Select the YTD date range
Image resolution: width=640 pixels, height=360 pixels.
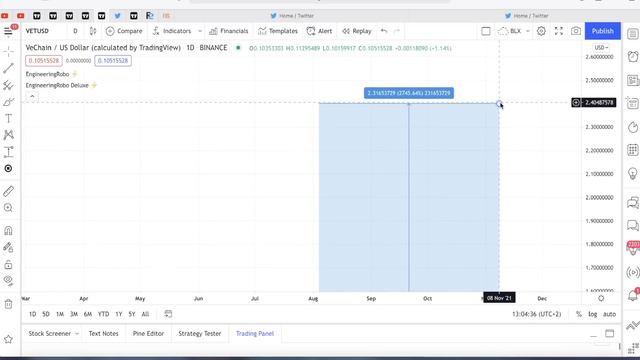(103, 314)
